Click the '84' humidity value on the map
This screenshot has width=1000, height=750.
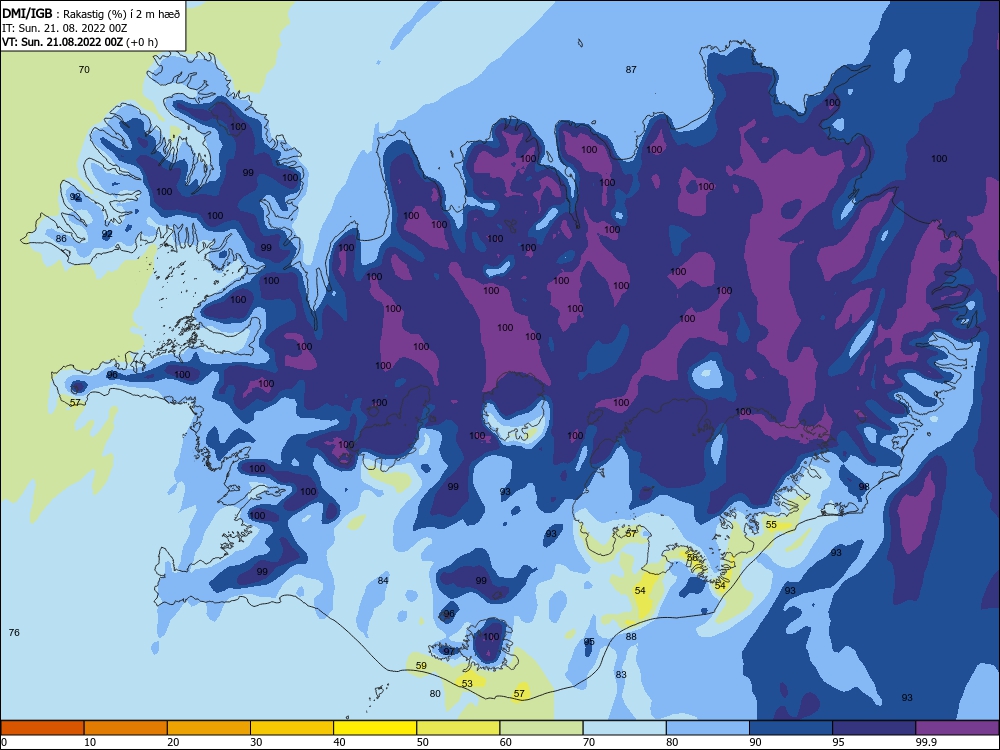[x=383, y=580]
